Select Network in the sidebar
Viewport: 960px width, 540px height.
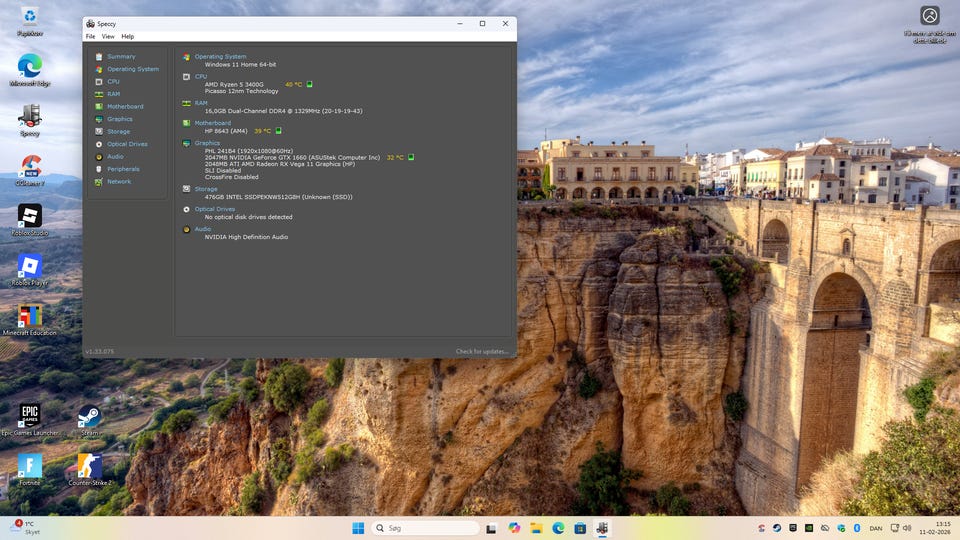[119, 181]
